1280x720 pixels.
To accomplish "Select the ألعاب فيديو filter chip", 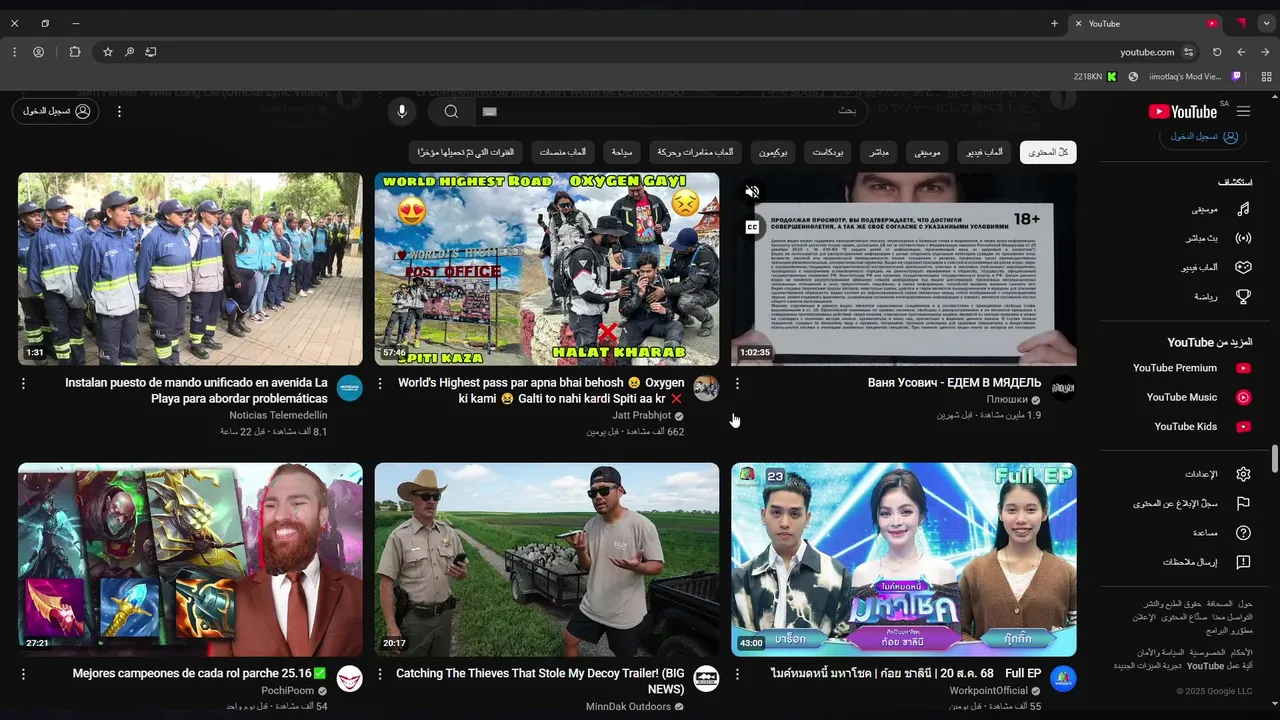I will pos(985,152).
